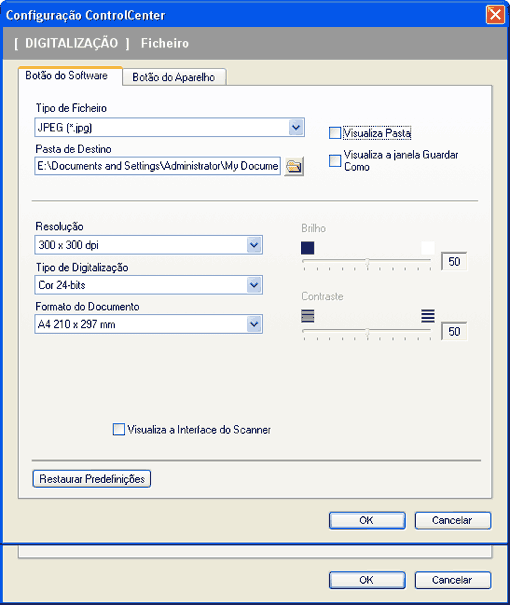
Task: Click the low contrast icon under Contraste
Action: [x=307, y=316]
